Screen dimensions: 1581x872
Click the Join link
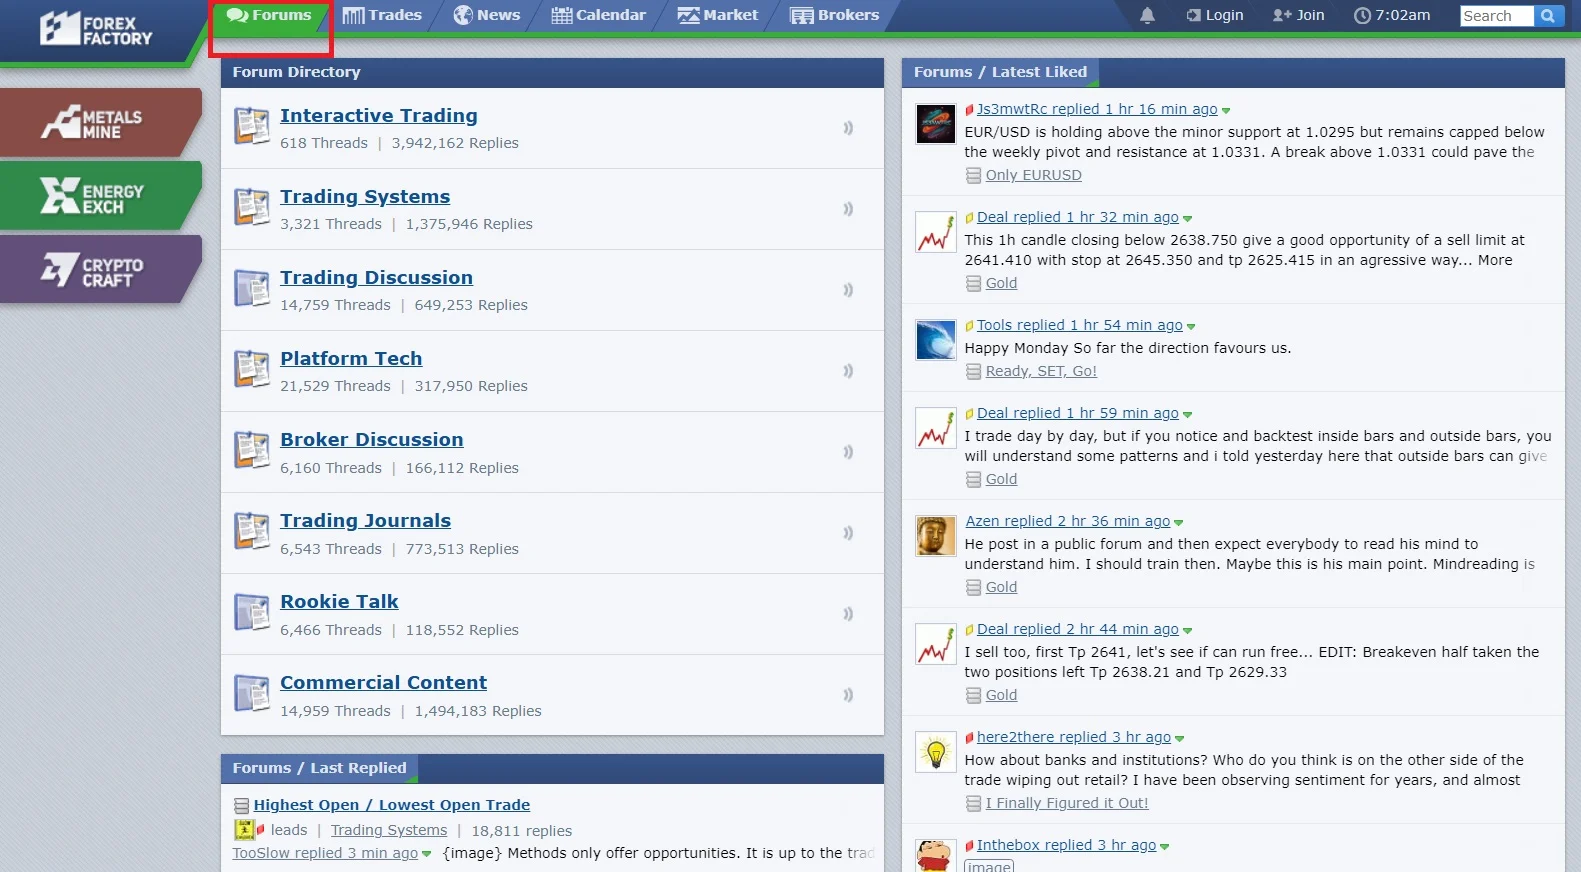(1299, 15)
